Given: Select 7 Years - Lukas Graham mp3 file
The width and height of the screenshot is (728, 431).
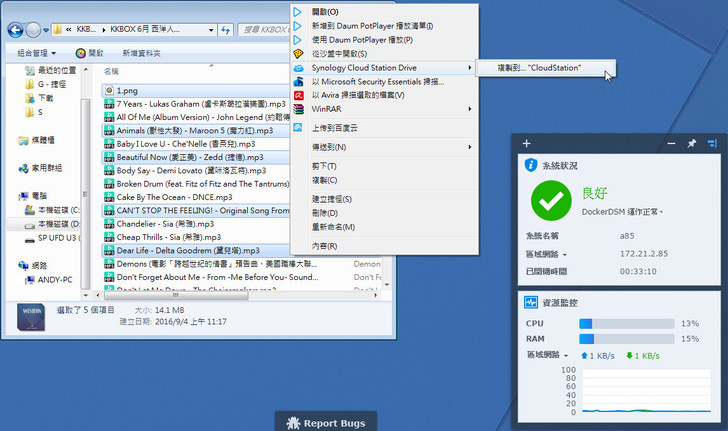Looking at the screenshot, I should pos(196,104).
